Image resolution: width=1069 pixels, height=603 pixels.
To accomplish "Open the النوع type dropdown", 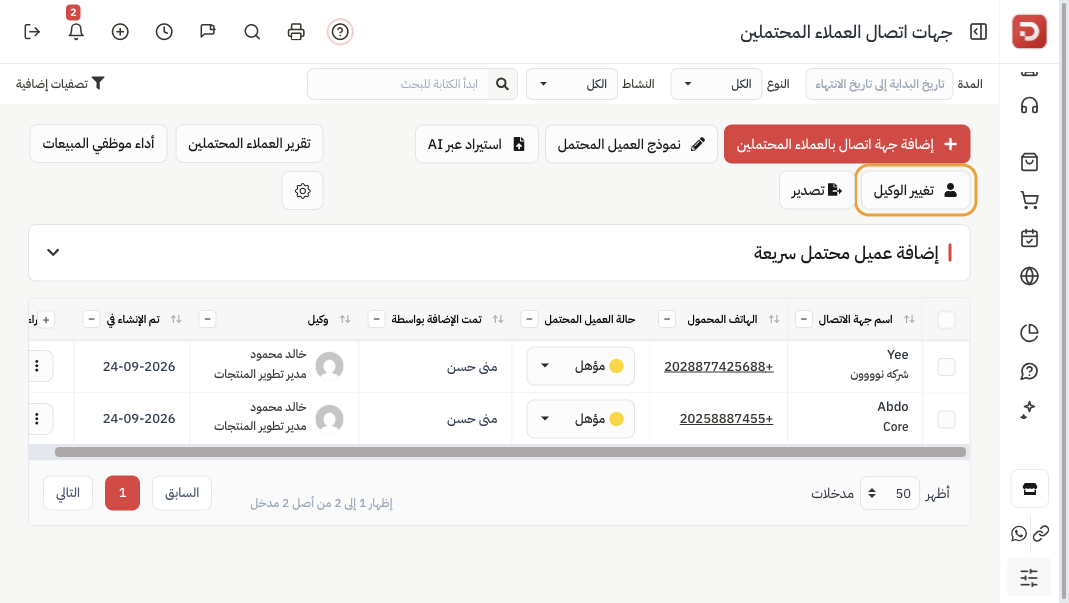I will click(x=716, y=84).
